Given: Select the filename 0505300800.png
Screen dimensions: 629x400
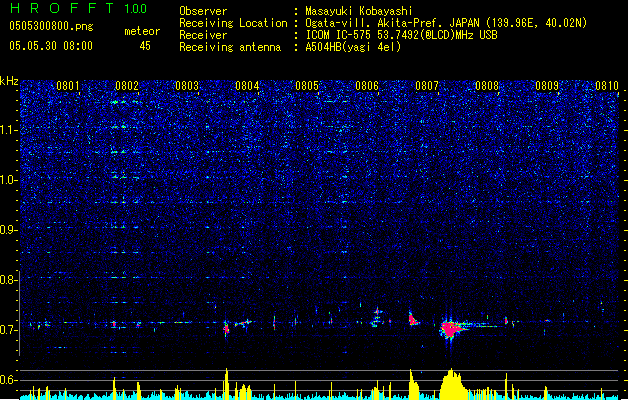Looking at the screenshot, I should (51, 26).
